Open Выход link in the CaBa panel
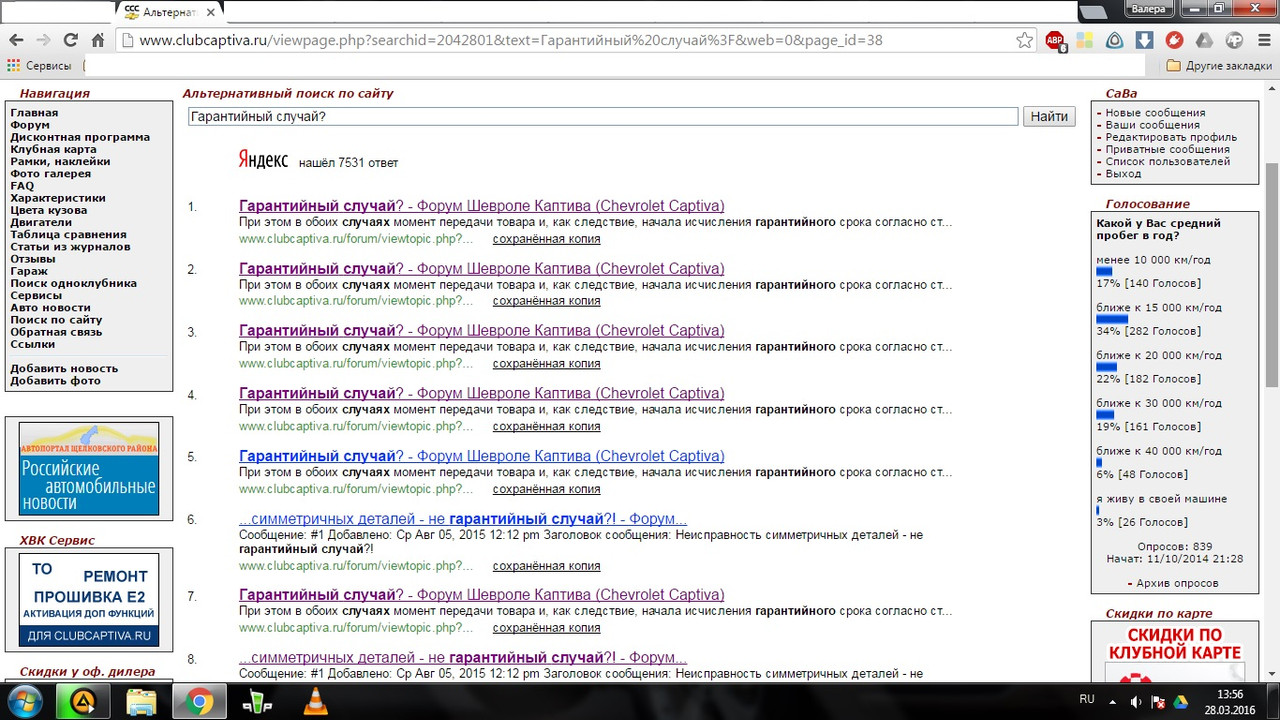This screenshot has height=720, width=1280. pyautogui.click(x=1123, y=174)
